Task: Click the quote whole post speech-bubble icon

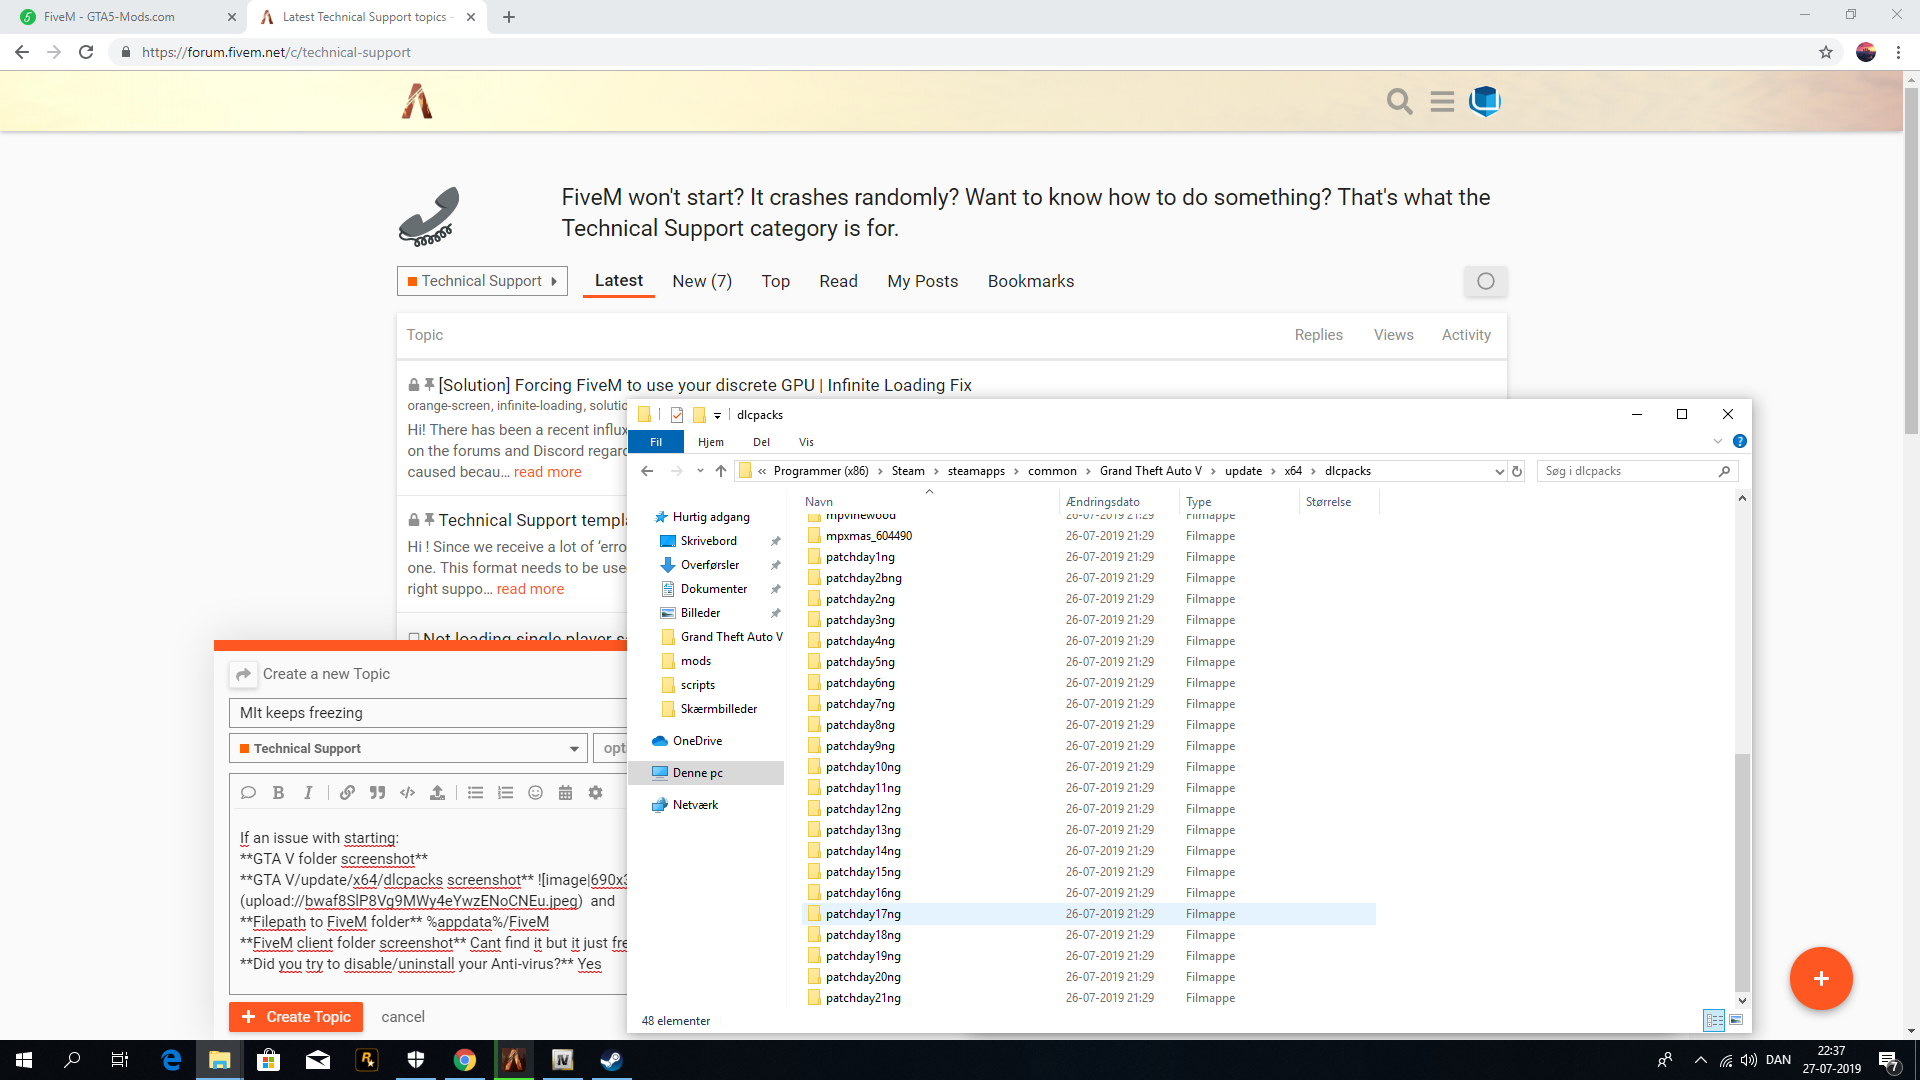Action: tap(248, 792)
